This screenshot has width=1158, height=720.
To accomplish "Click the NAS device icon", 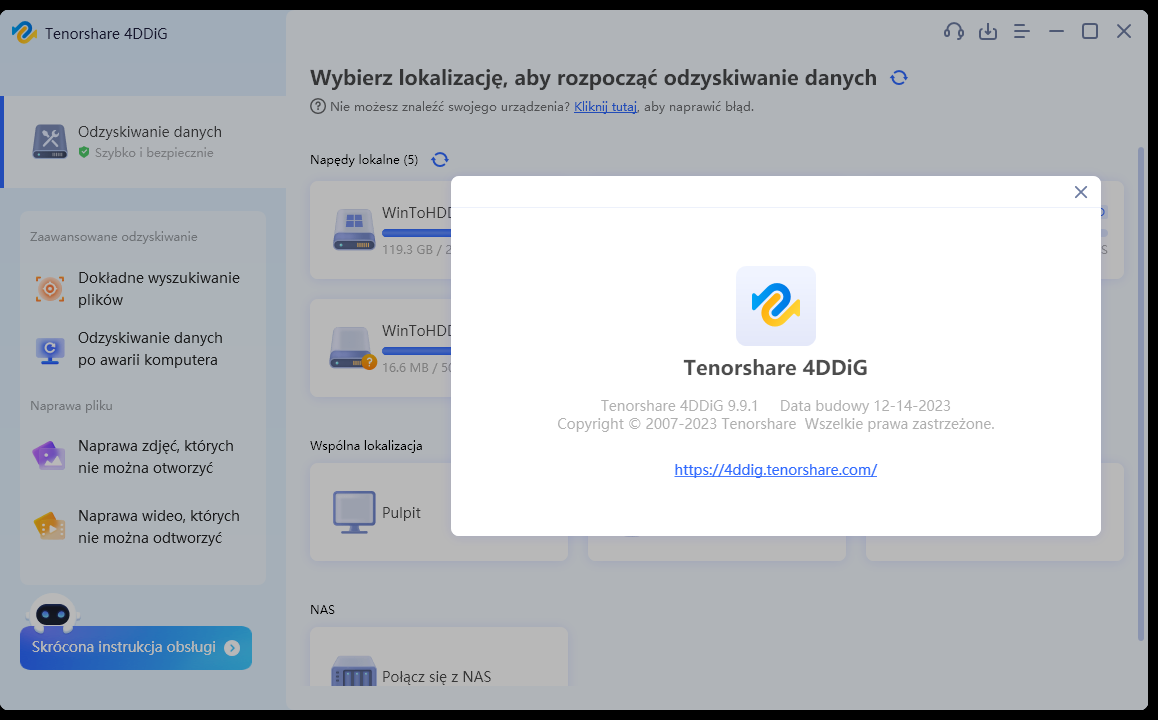I will [354, 671].
